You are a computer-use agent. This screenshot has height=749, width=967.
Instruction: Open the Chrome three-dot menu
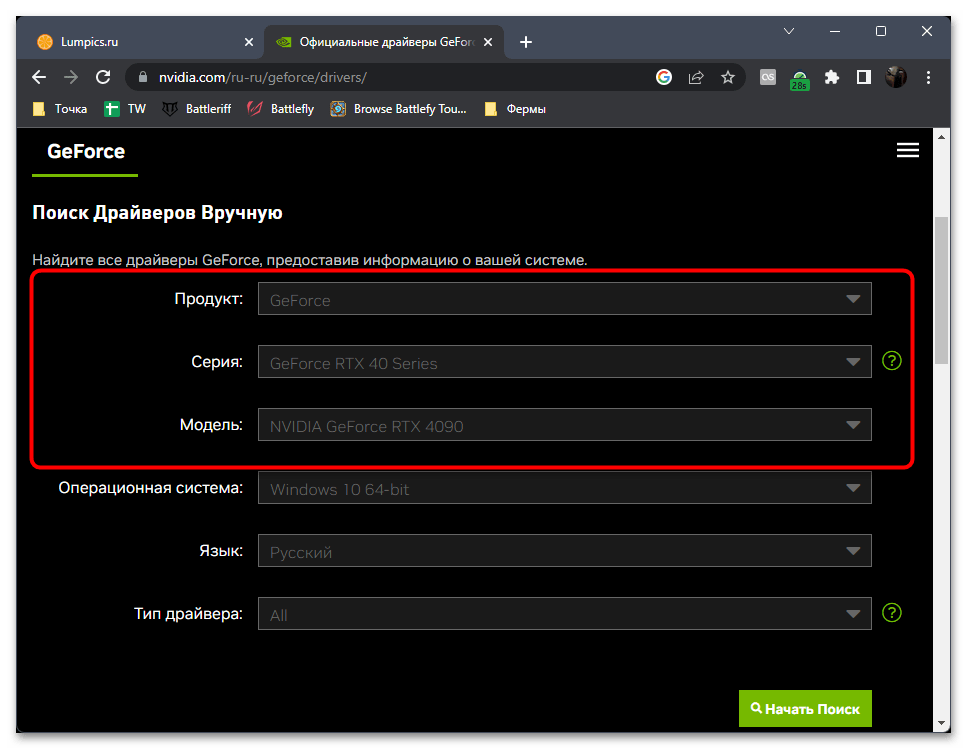coord(927,77)
